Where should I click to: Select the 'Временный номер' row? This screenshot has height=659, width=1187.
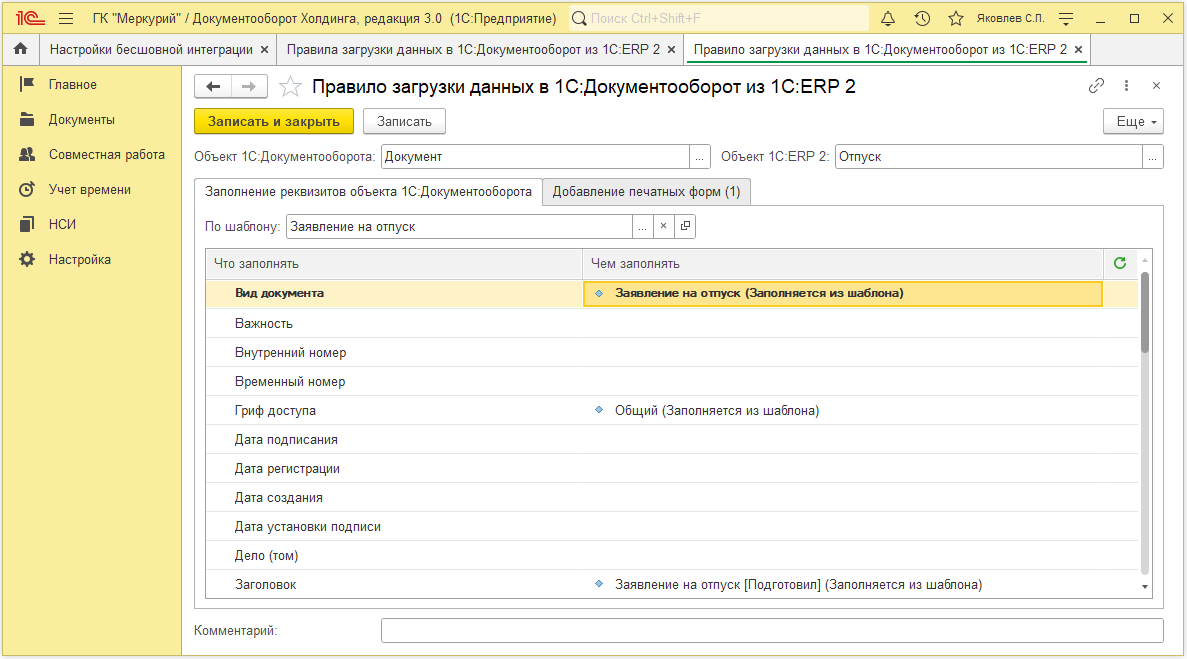tap(672, 381)
